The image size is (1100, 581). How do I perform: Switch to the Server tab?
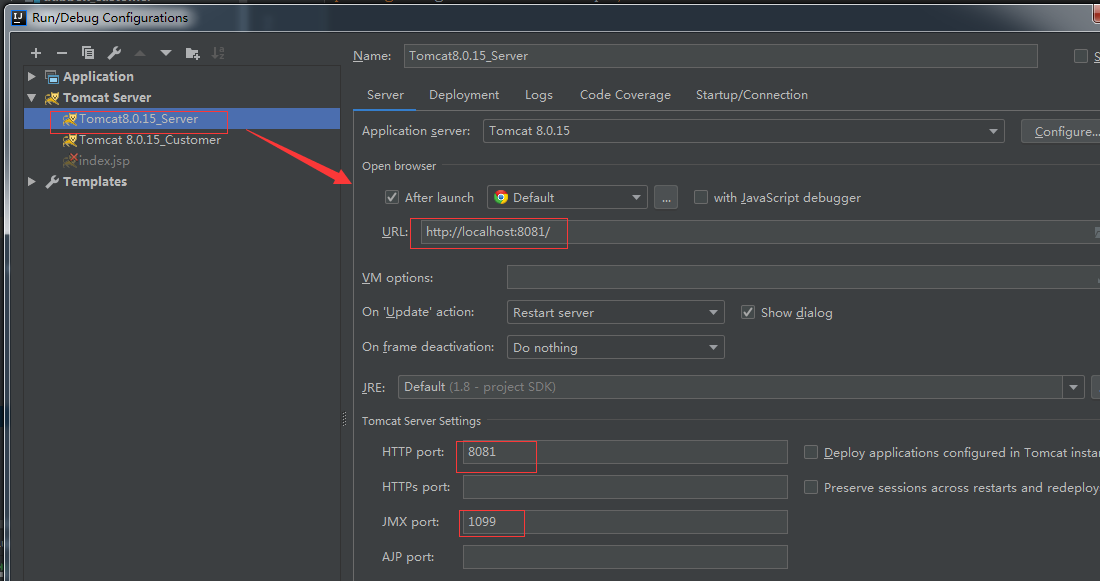385,95
